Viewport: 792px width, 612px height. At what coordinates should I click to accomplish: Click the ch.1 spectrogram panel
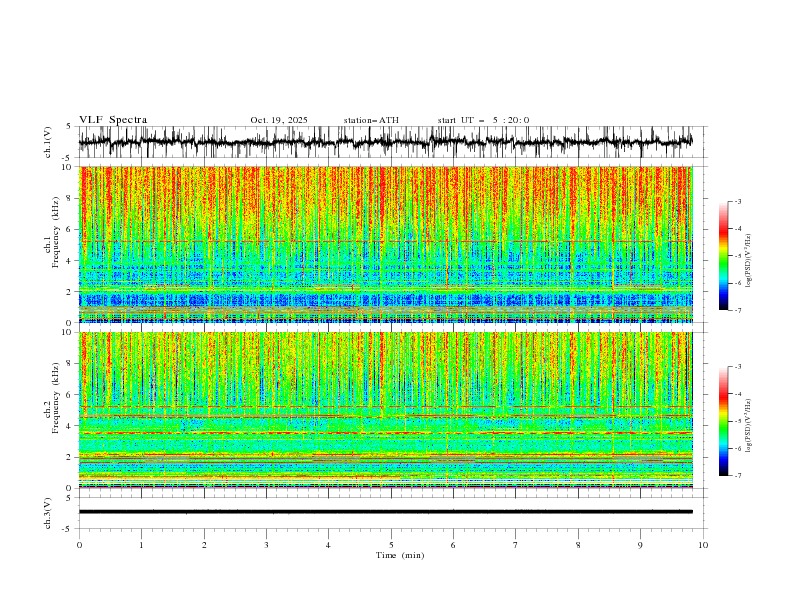coord(386,244)
